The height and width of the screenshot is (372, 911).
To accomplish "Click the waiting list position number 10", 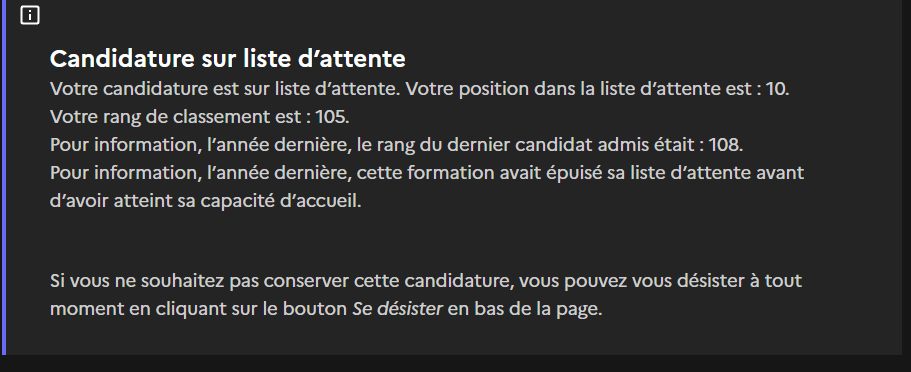I will (x=776, y=89).
